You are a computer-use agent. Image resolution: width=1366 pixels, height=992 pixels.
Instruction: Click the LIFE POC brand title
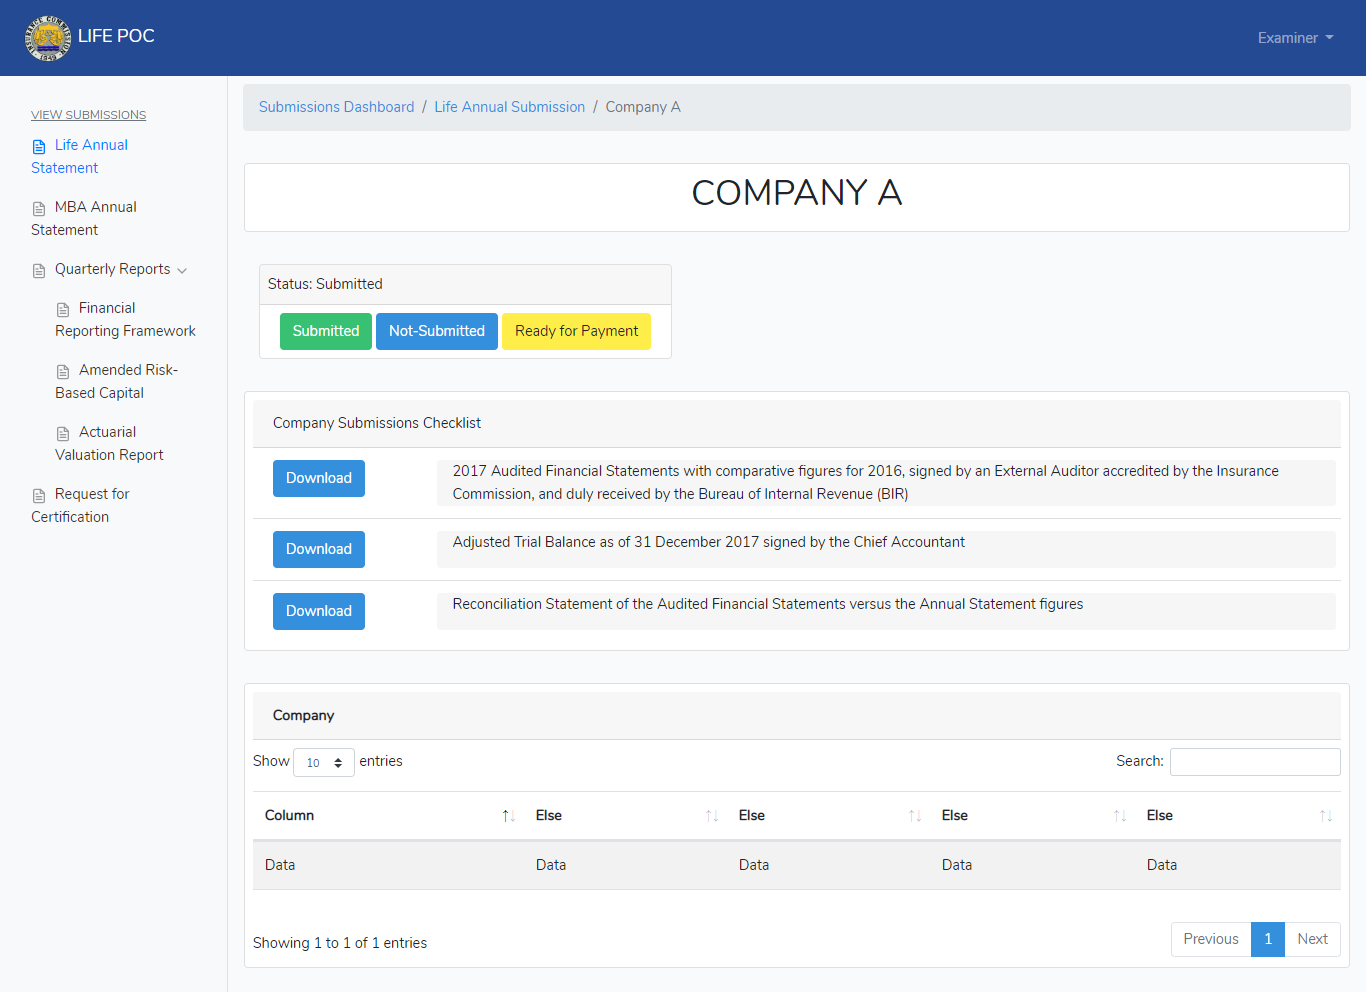pyautogui.click(x=116, y=36)
